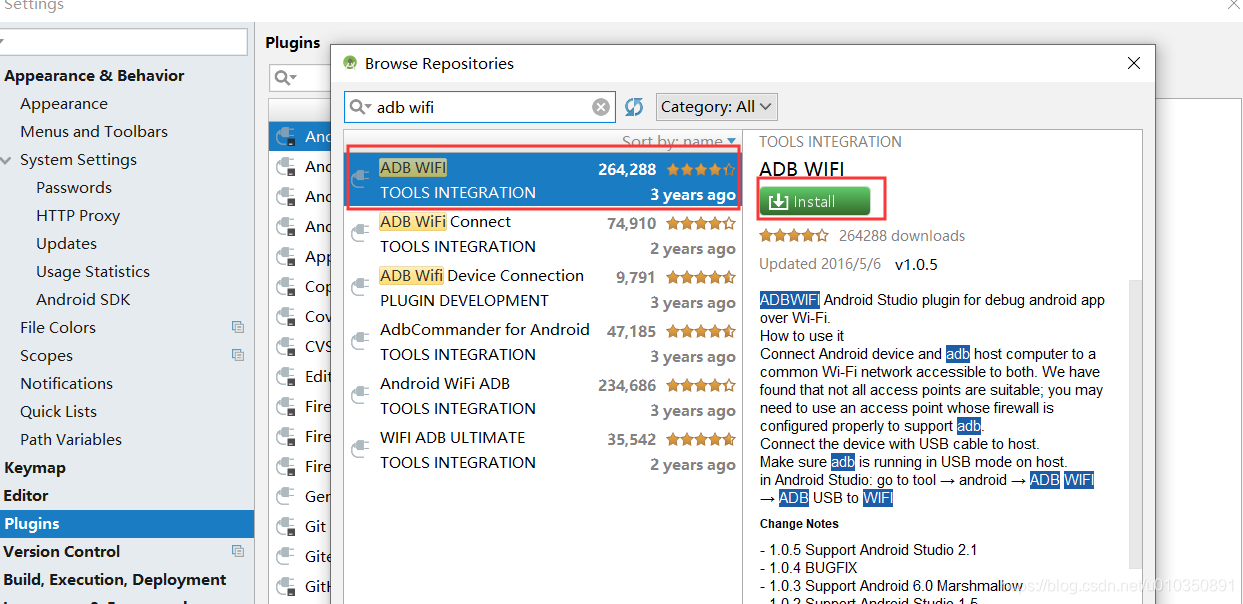
Task: Select the Edit row in Plugins list
Action: (x=300, y=376)
